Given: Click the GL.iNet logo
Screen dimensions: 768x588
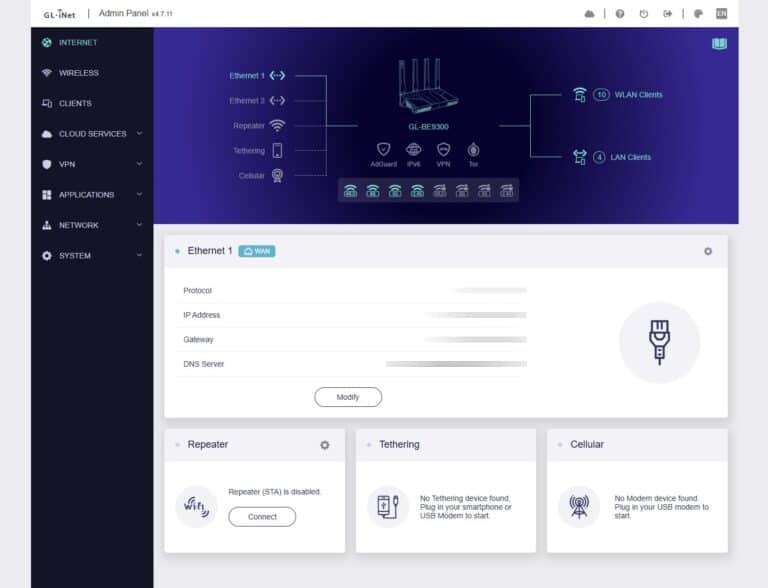Looking at the screenshot, I should click(59, 14).
